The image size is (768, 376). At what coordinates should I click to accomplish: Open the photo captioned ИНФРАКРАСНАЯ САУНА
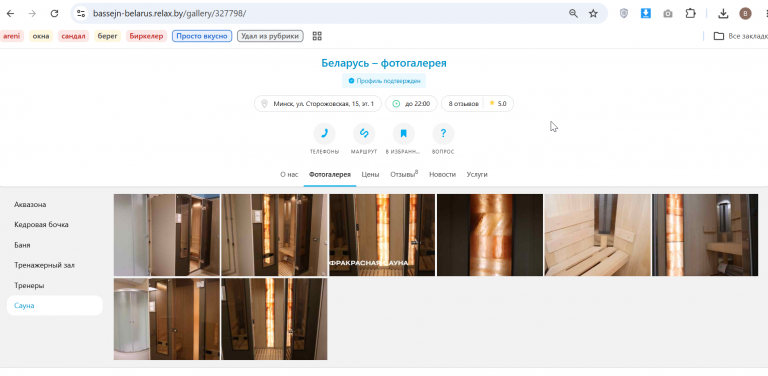pyautogui.click(x=382, y=235)
